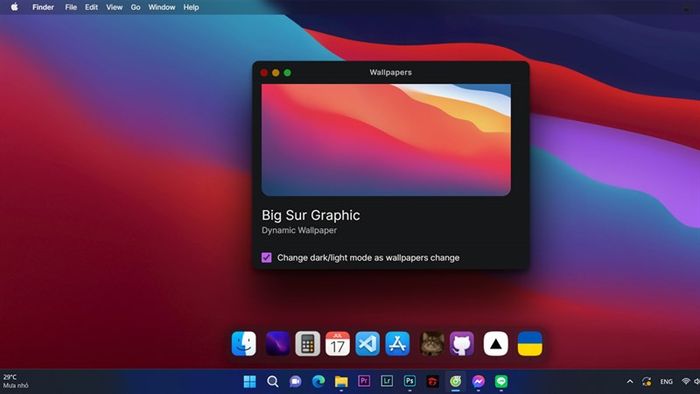Open taskbar Search

tap(273, 382)
